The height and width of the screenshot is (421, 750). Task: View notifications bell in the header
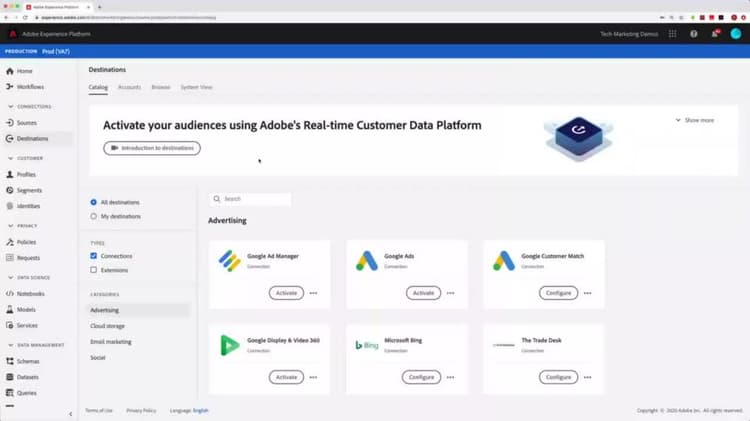click(715, 34)
